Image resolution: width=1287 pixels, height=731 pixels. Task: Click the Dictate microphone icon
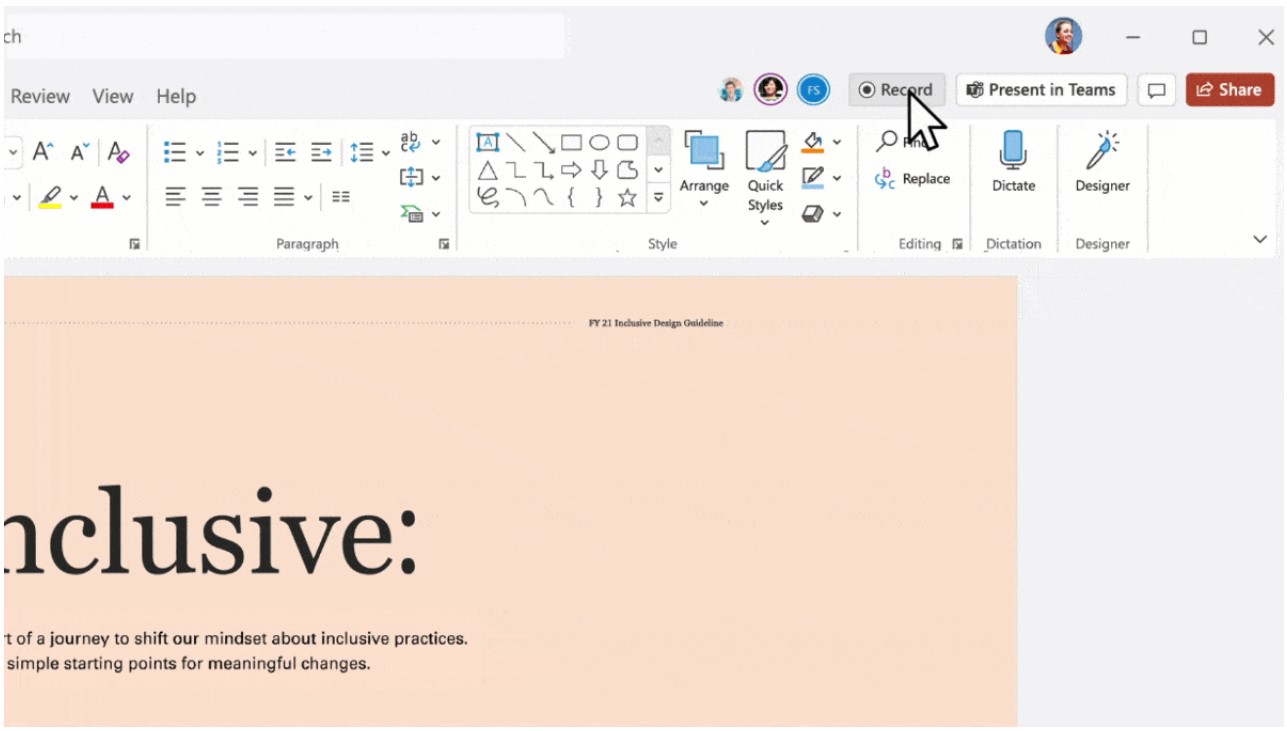click(1013, 152)
